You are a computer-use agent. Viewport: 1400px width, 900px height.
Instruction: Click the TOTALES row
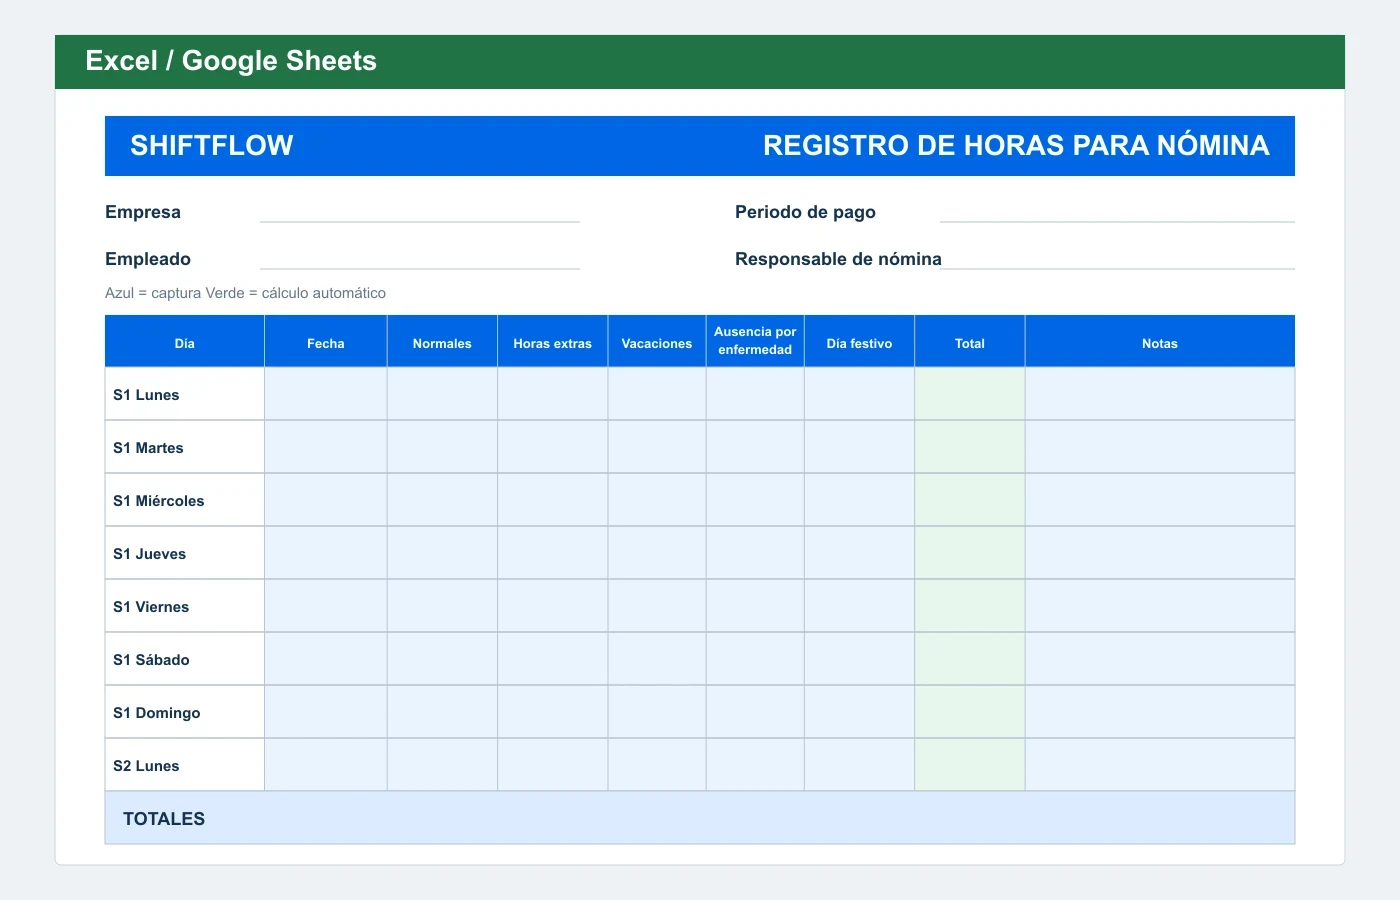(700, 818)
